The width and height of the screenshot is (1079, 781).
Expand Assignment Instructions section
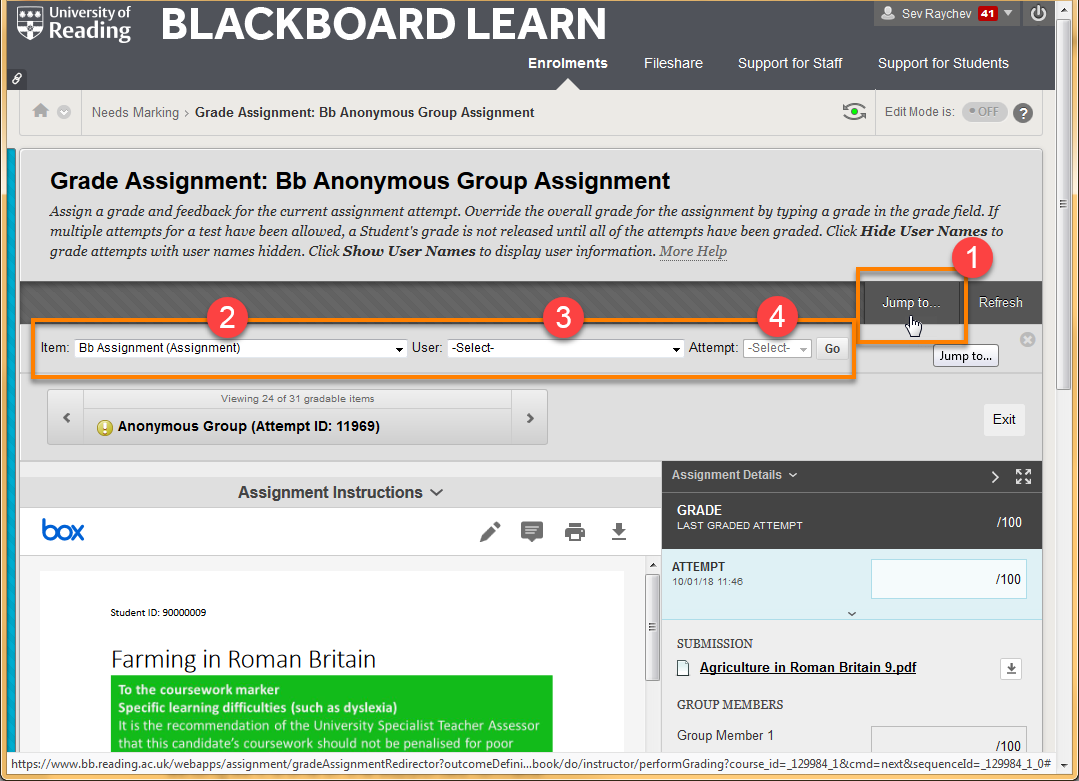click(341, 493)
